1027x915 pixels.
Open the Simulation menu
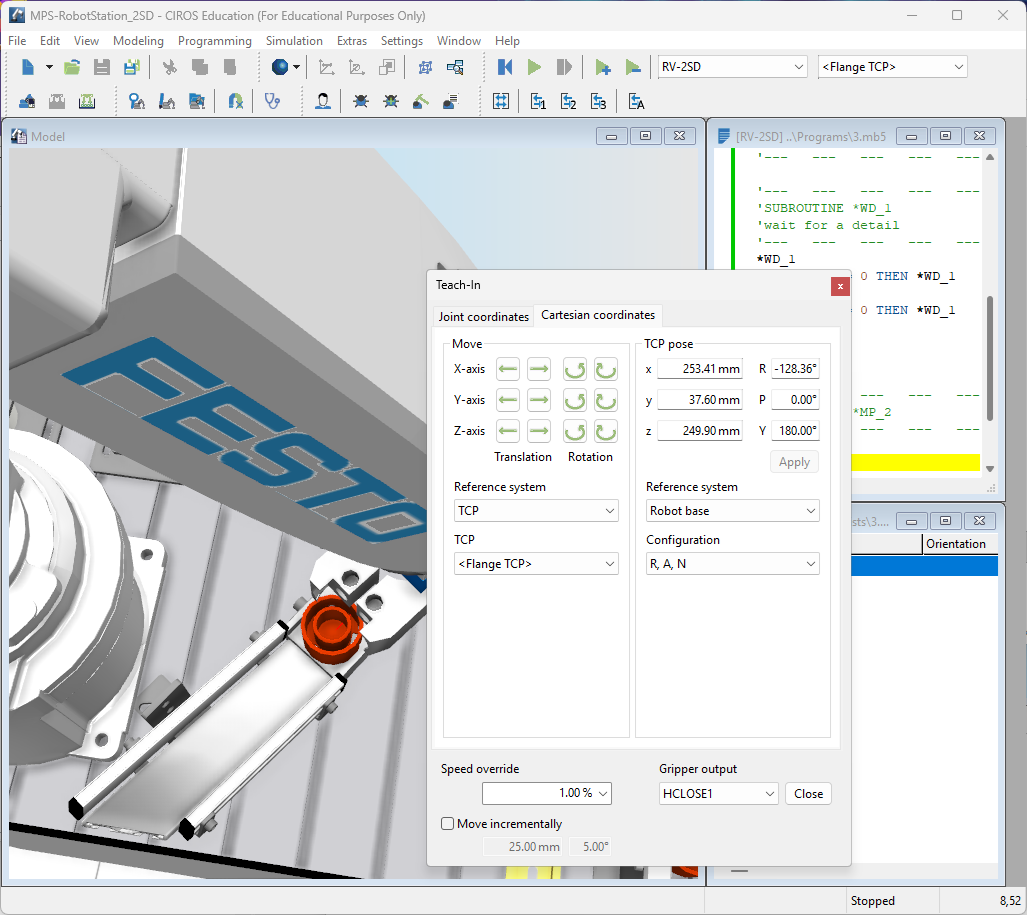[x=294, y=41]
